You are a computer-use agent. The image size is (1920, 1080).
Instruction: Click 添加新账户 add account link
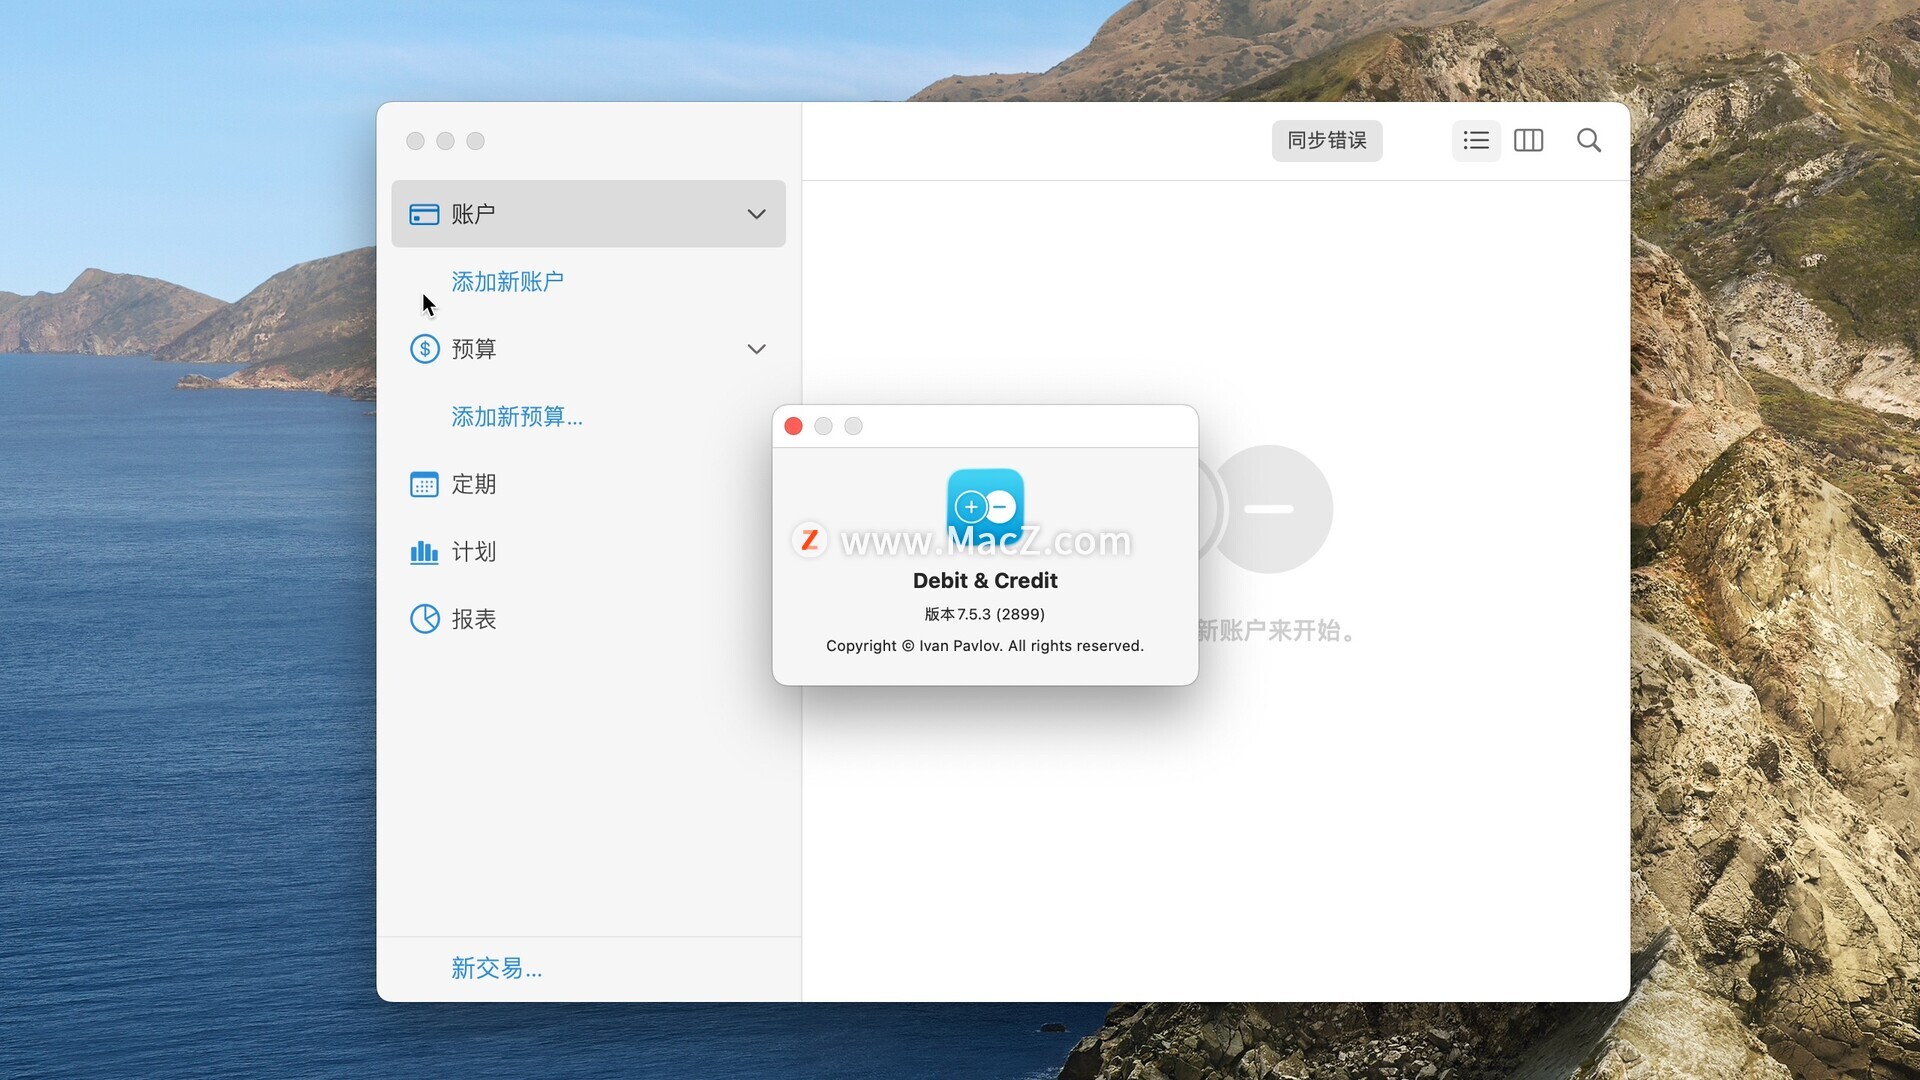(x=507, y=282)
